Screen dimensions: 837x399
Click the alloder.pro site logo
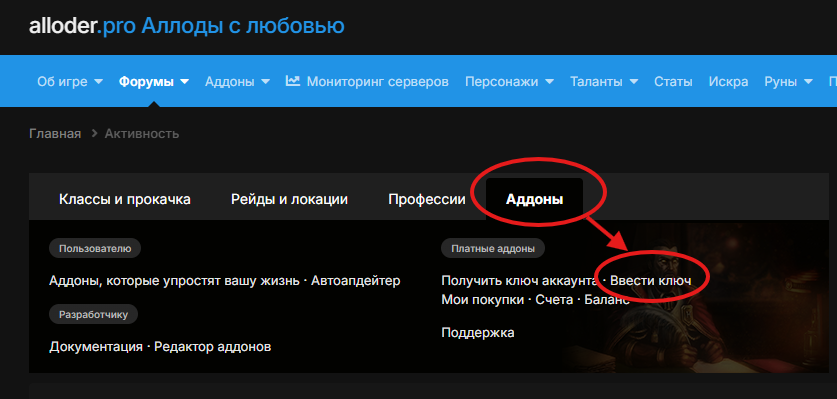[187, 26]
